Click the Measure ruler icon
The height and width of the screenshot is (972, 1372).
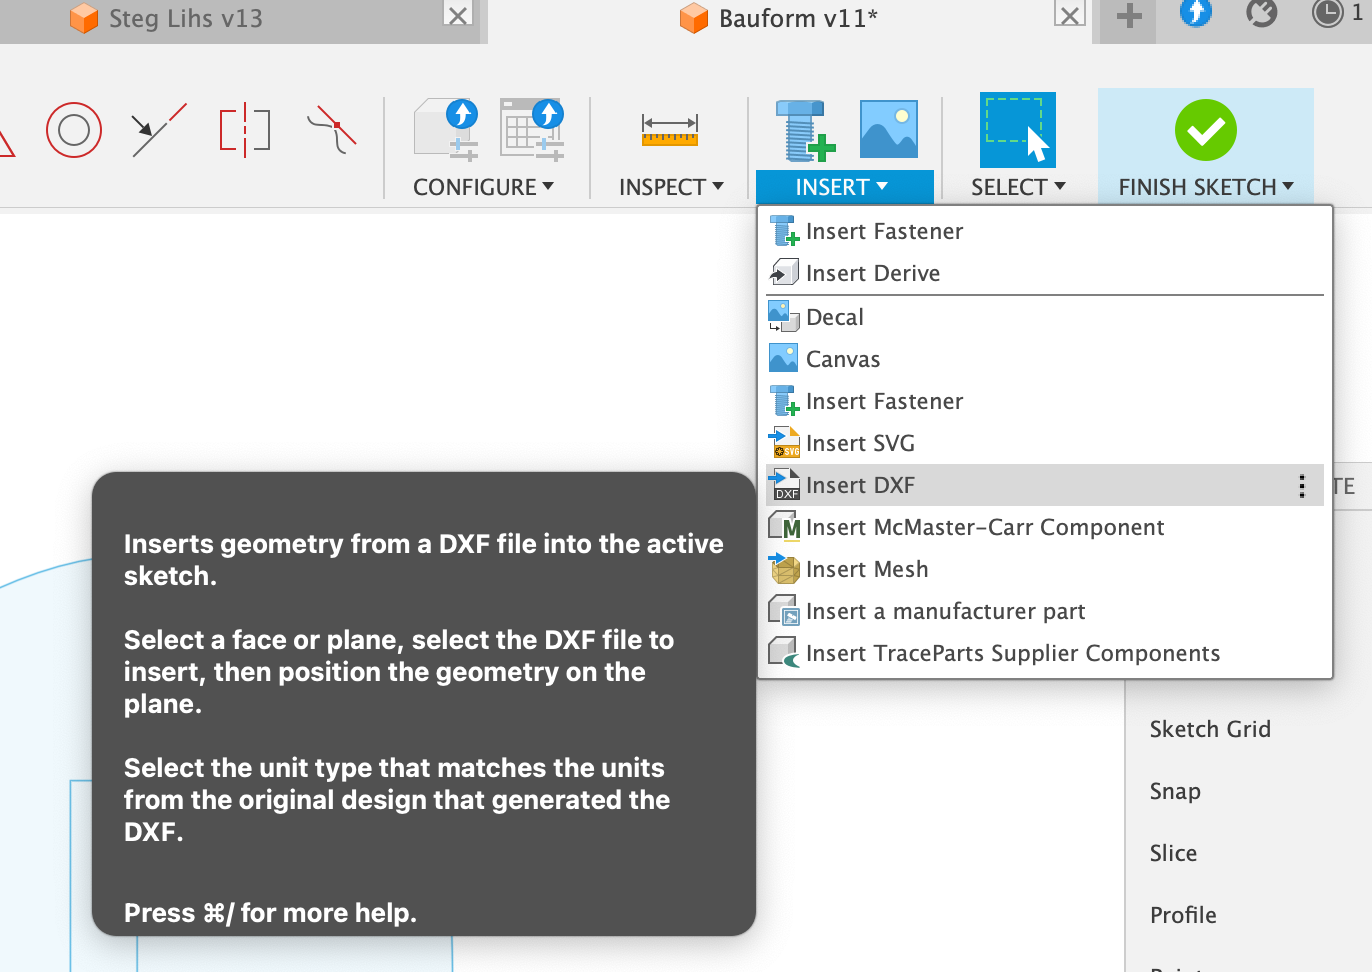click(x=669, y=130)
